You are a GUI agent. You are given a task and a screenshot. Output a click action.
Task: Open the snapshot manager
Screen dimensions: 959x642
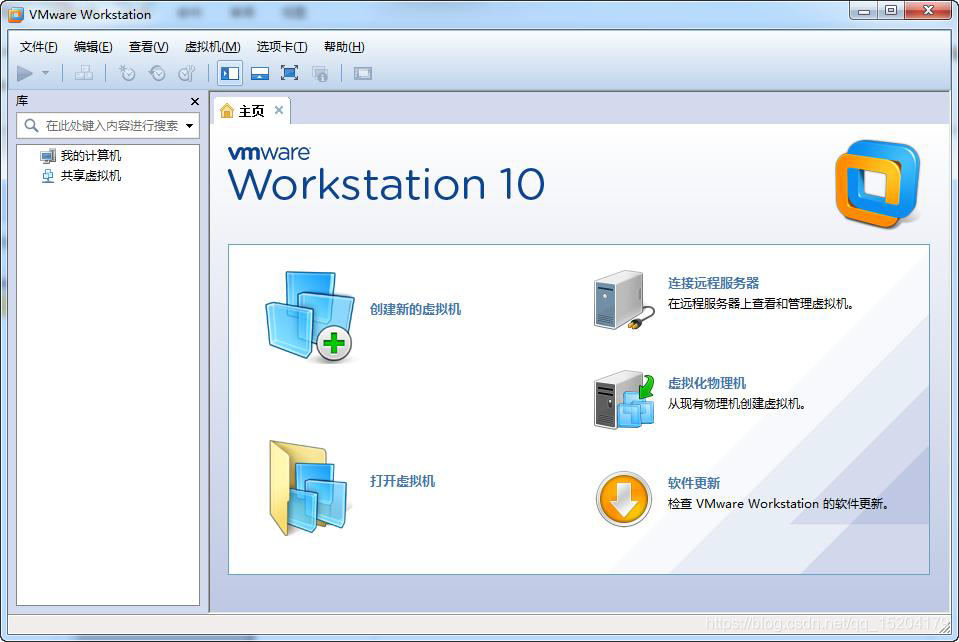pos(187,73)
